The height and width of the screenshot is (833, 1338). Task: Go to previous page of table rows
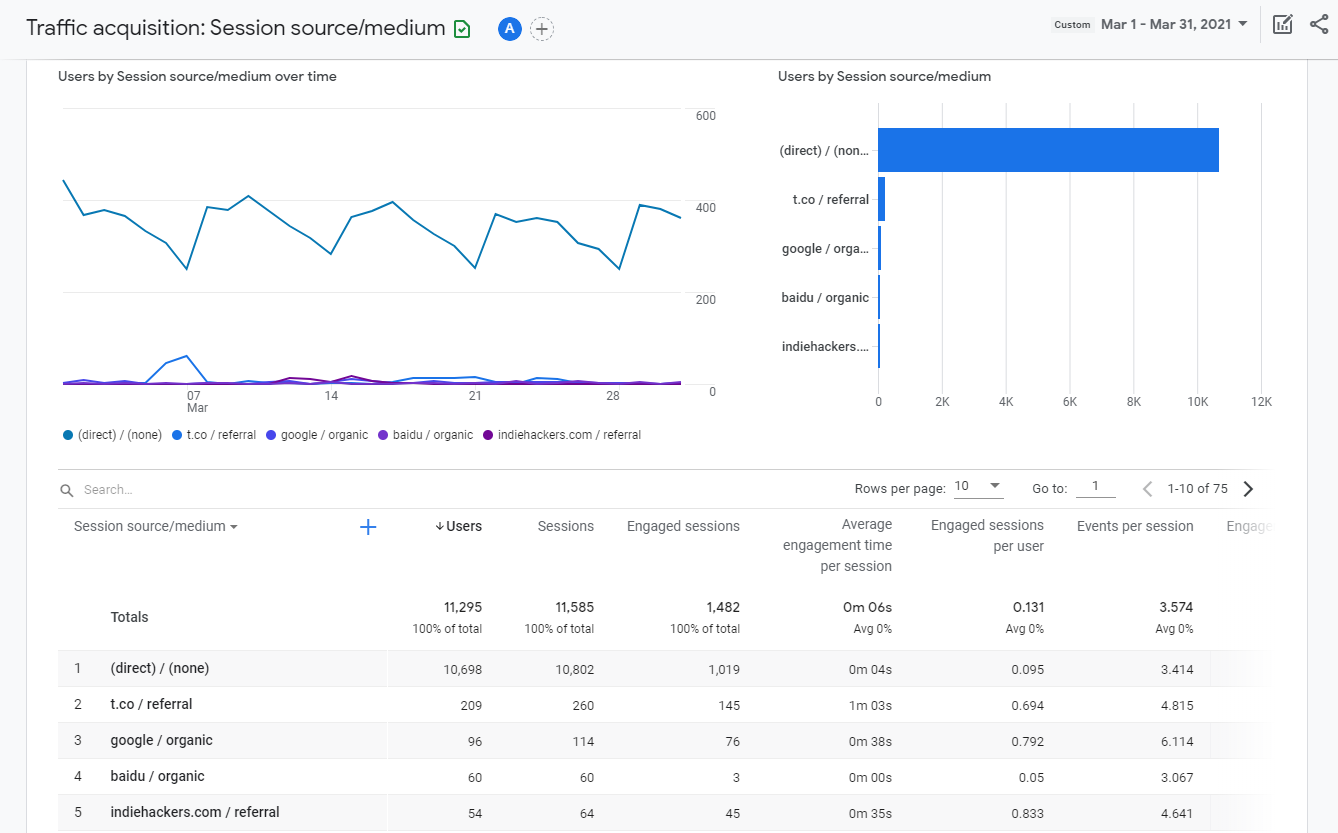[x=1147, y=489]
